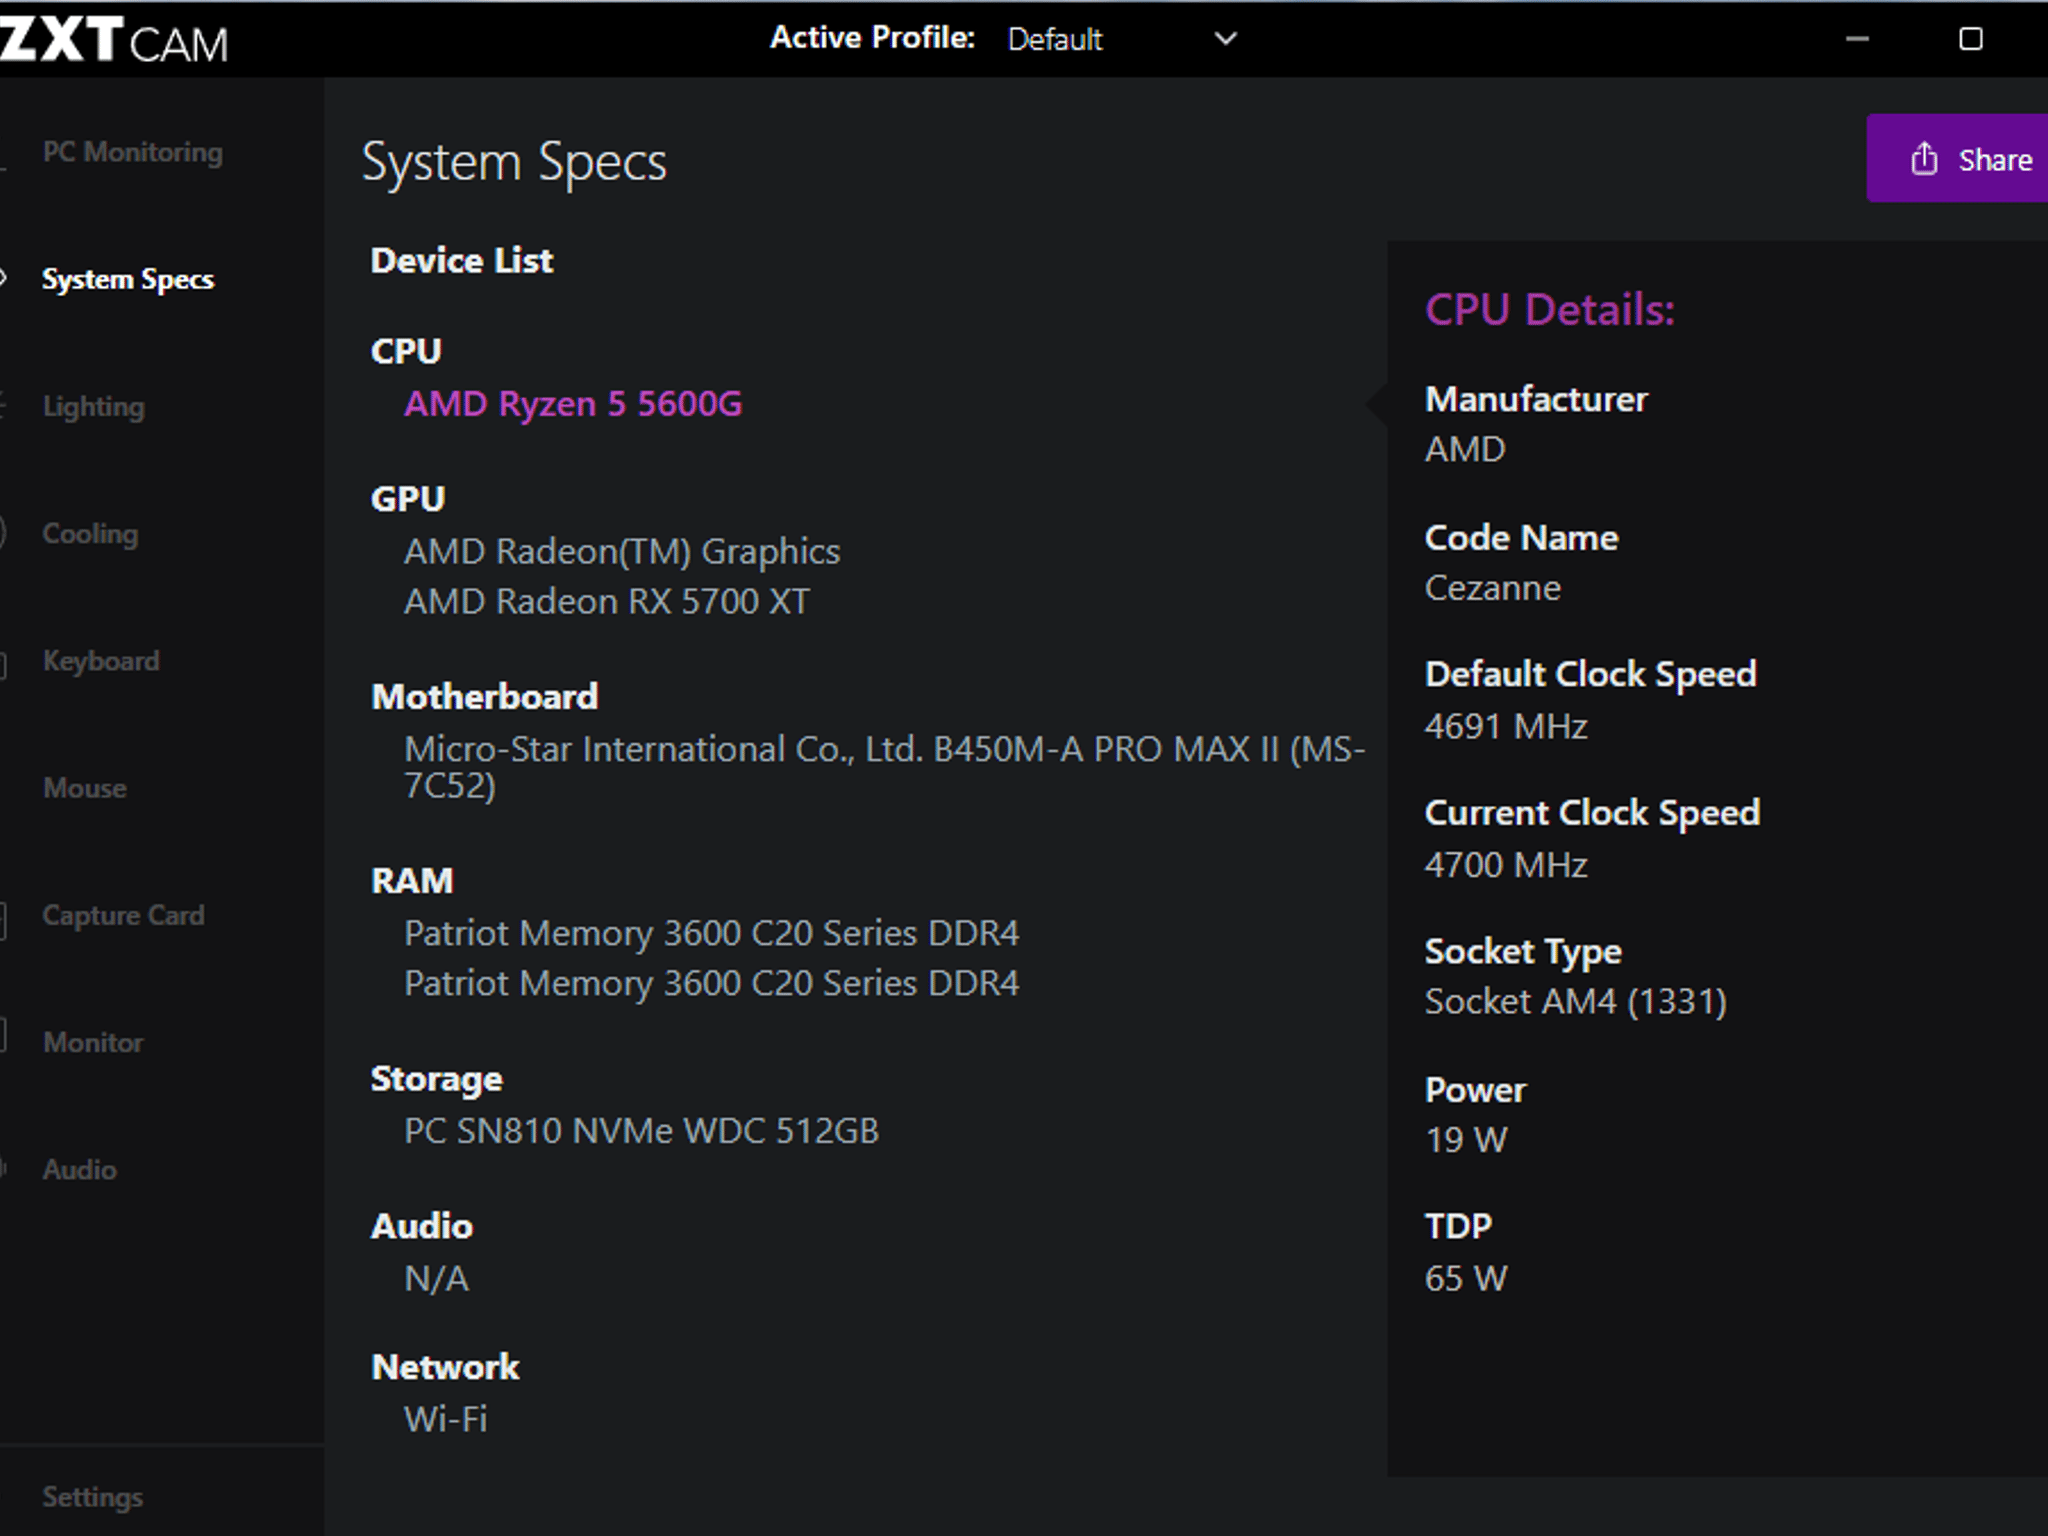Select the second Patriot Memory RAM entry
This screenshot has height=1536, width=2048.
tap(711, 983)
